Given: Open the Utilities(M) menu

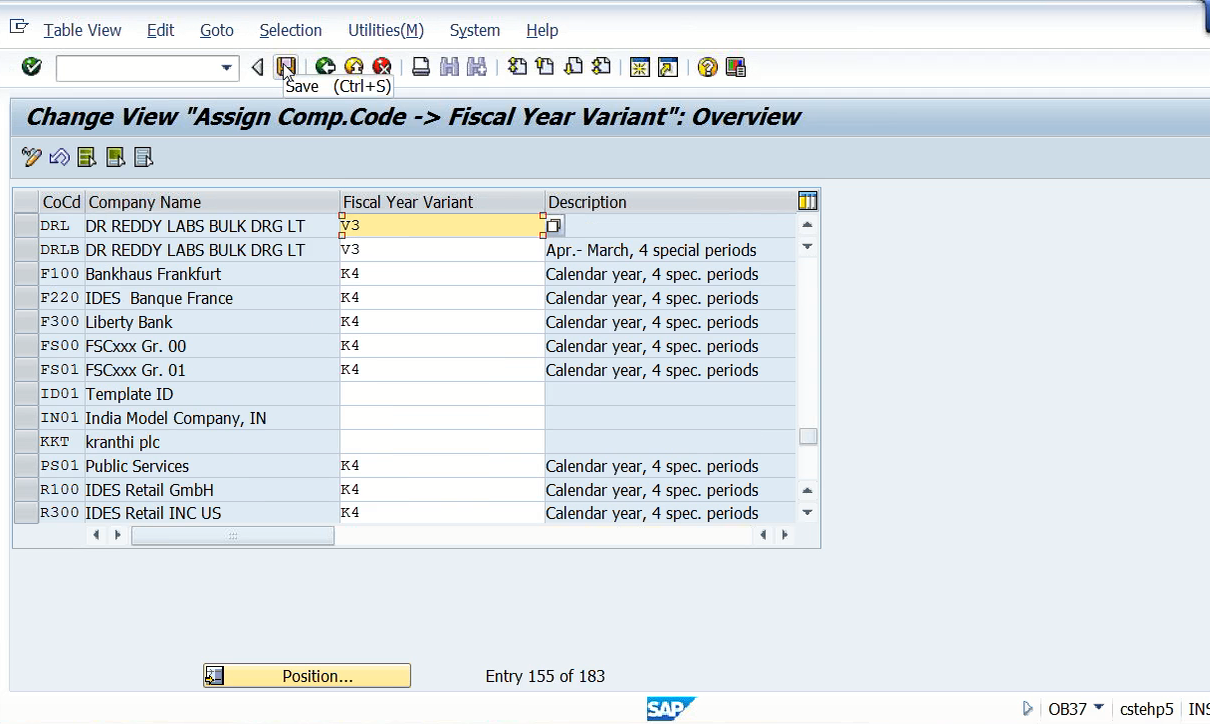Looking at the screenshot, I should pyautogui.click(x=386, y=30).
